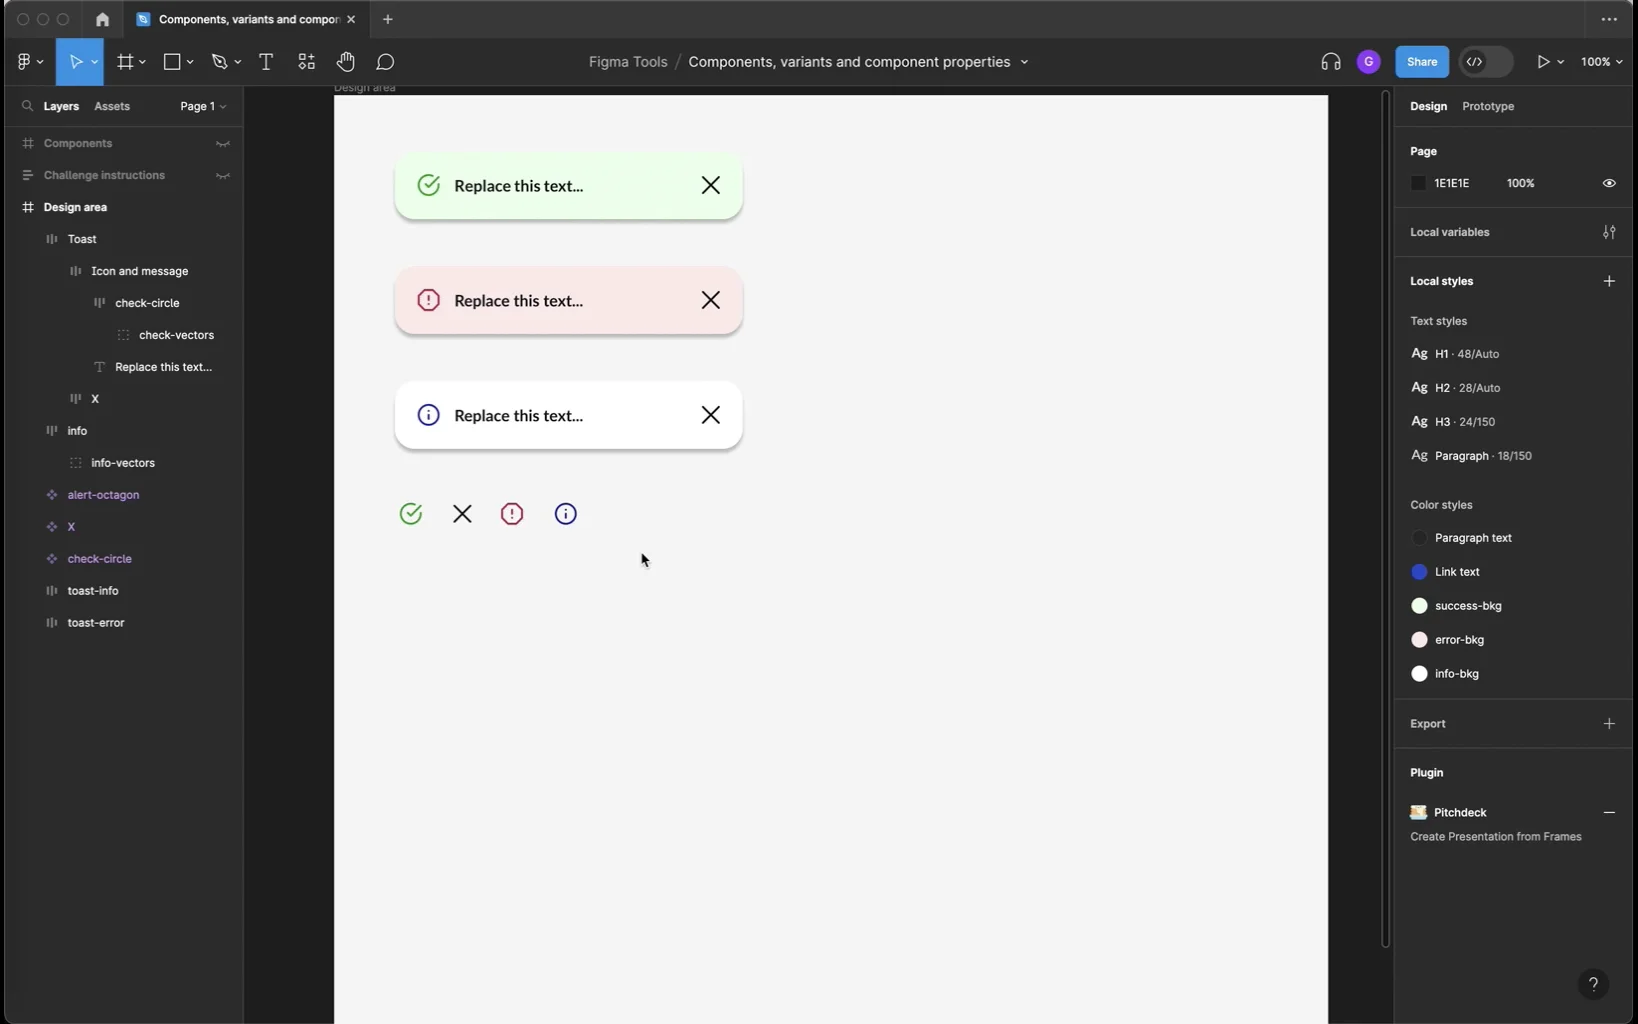Click the Share button
This screenshot has width=1638, height=1024.
point(1422,61)
